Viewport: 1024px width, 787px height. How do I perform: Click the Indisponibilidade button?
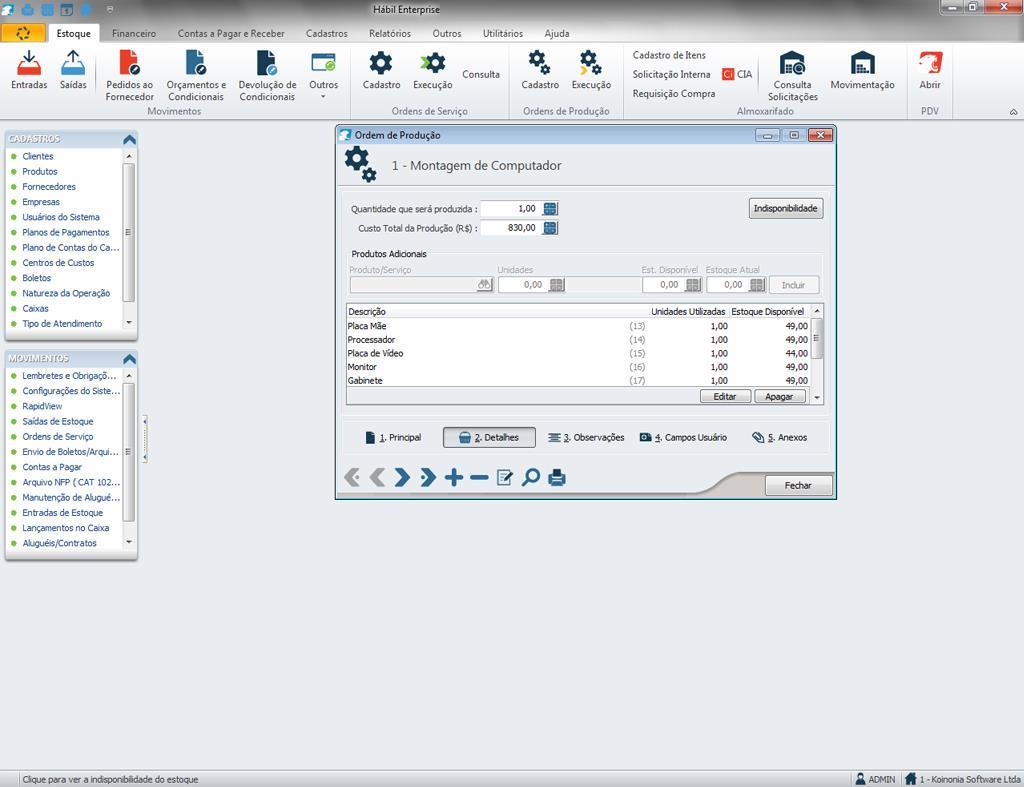tap(785, 208)
